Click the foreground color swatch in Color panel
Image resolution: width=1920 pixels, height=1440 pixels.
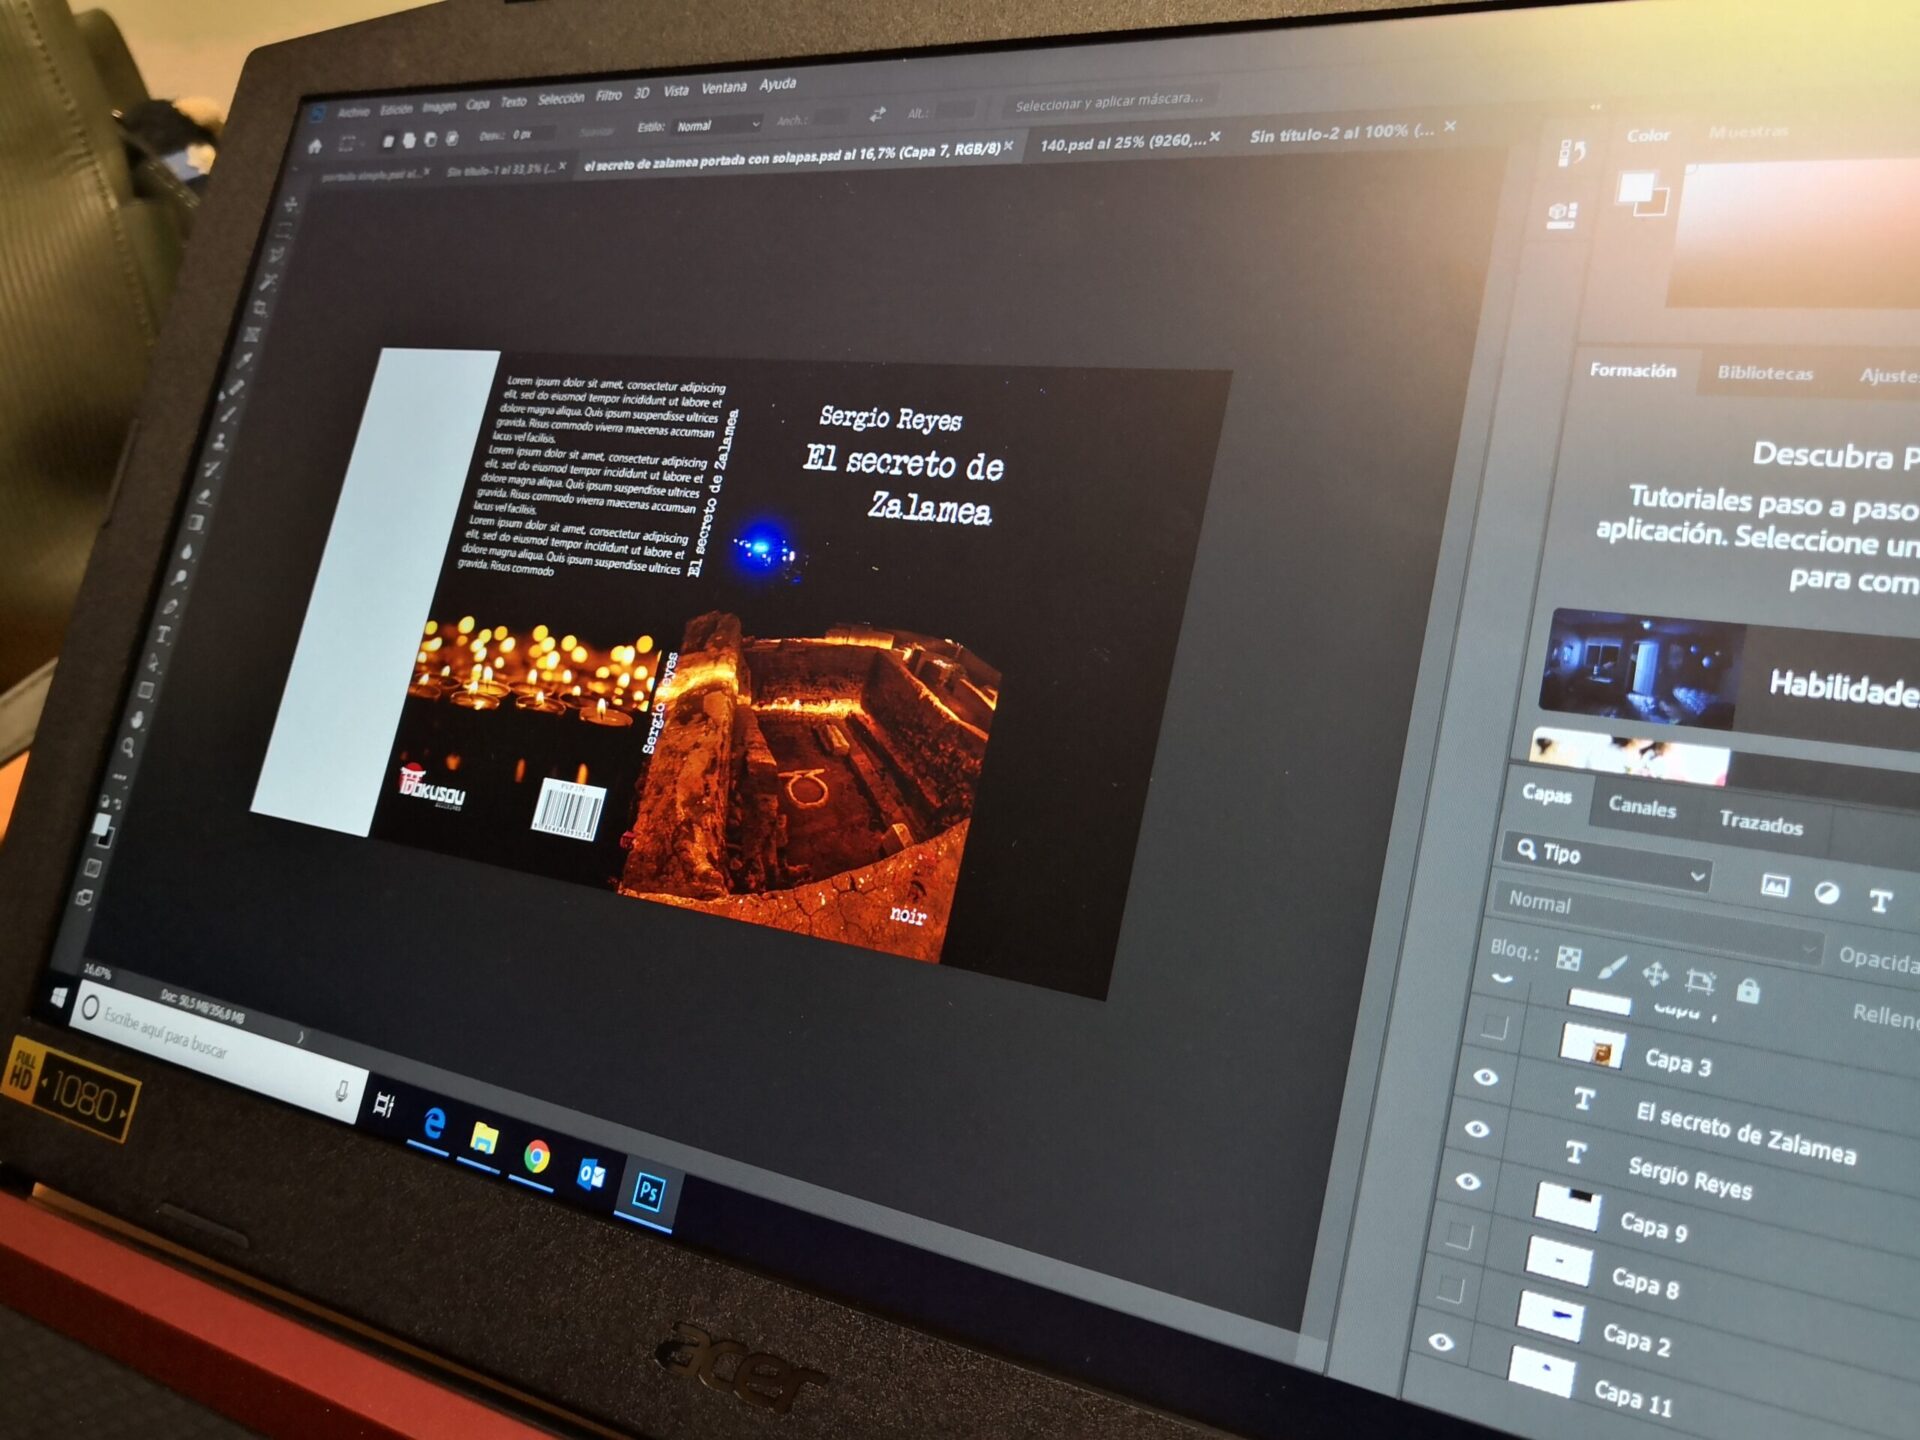click(1635, 187)
